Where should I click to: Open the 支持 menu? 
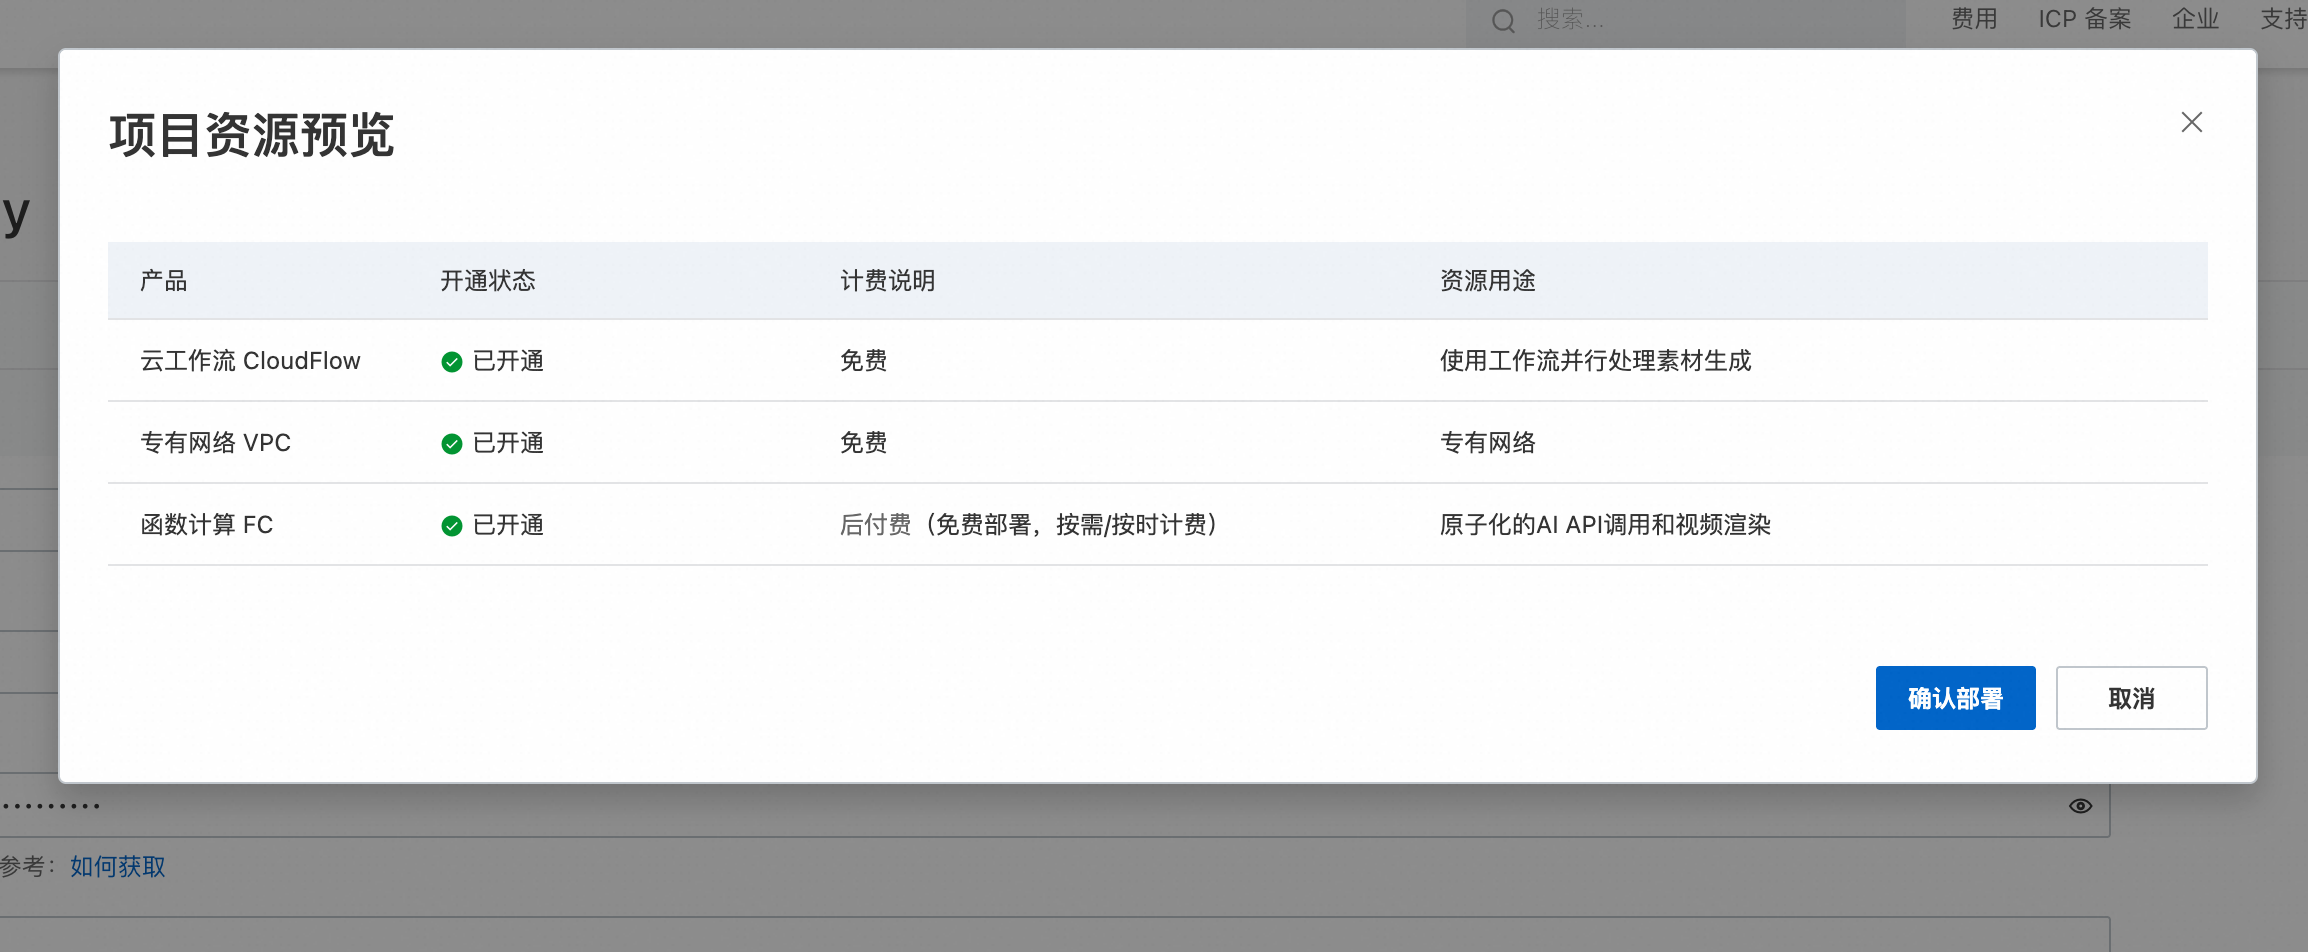pos(2284,19)
